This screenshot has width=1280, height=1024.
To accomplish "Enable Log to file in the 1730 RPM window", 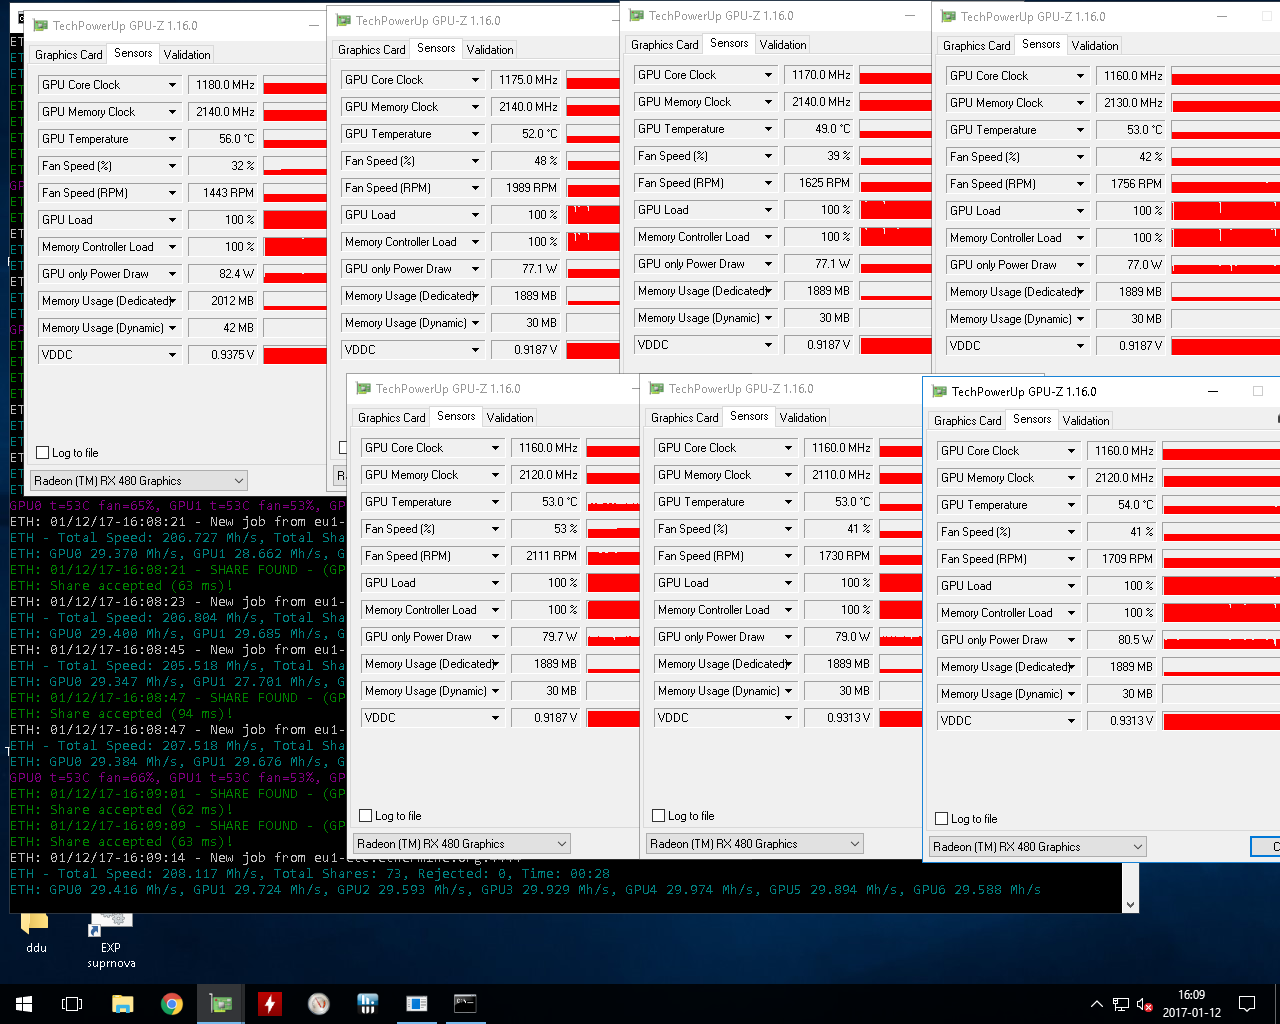I will tap(659, 816).
